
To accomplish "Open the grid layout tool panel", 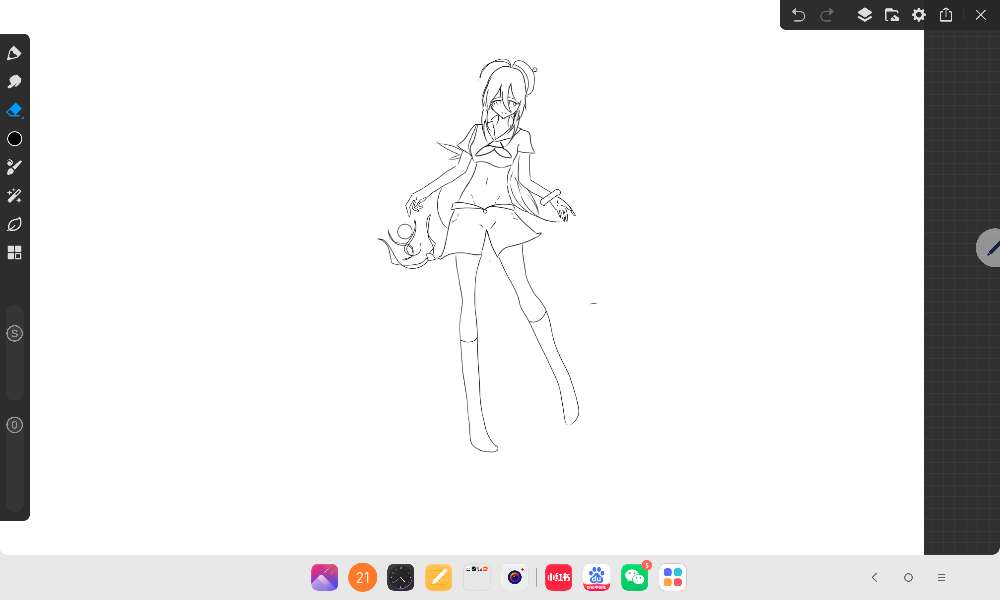I will coord(14,253).
